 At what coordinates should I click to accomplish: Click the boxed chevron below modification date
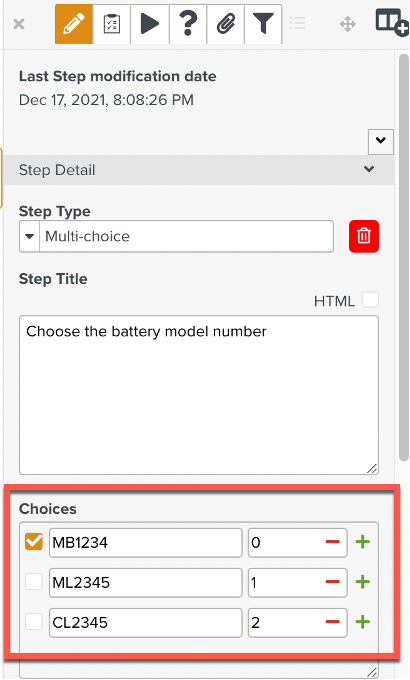coord(380,141)
